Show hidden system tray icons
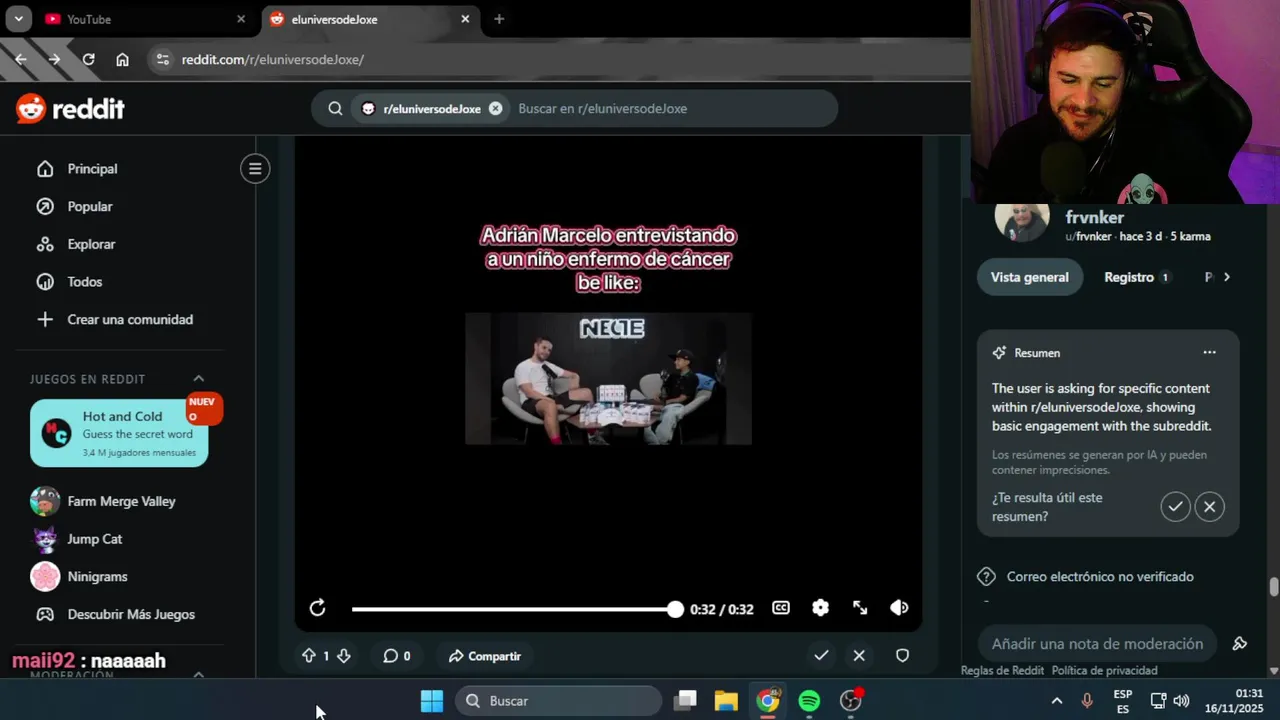Screen dimensions: 1280x720 click(1056, 701)
